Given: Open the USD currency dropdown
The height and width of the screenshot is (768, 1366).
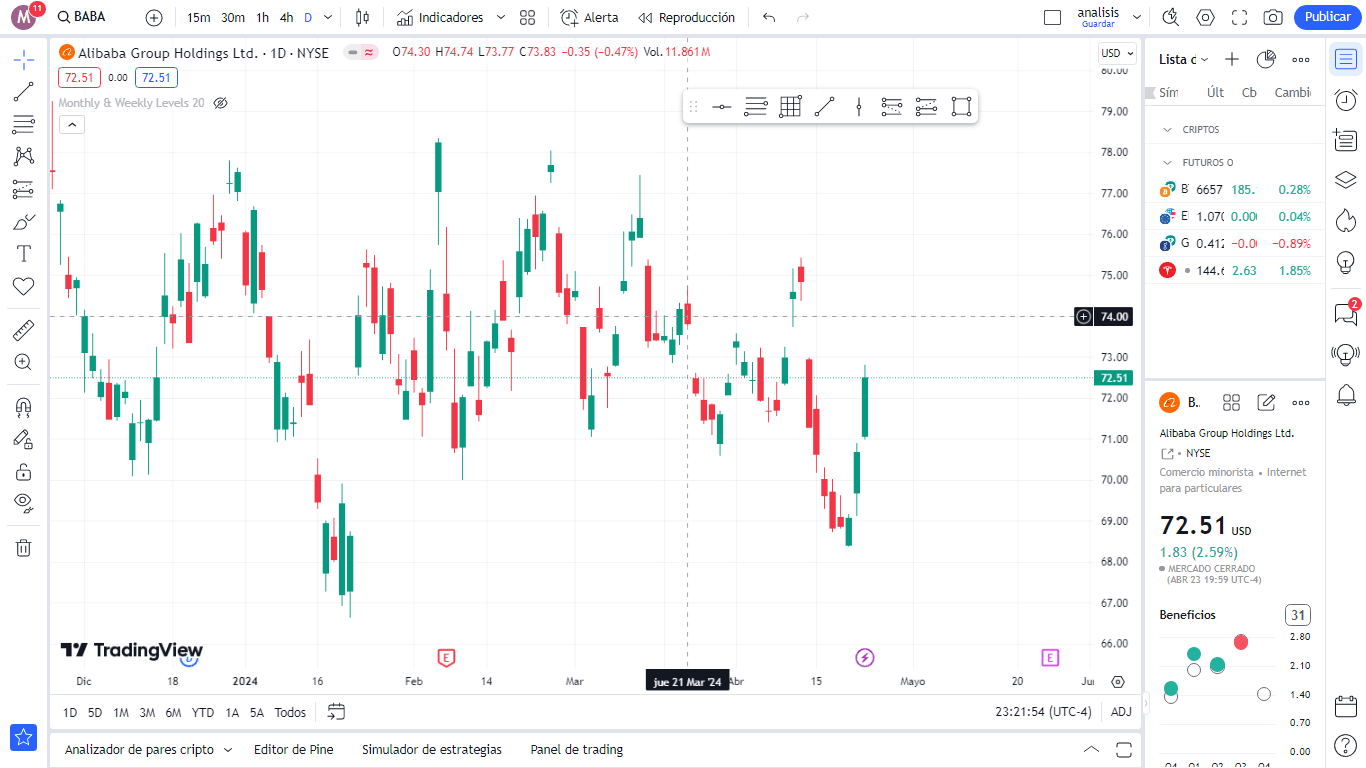Looking at the screenshot, I should coord(1116,53).
